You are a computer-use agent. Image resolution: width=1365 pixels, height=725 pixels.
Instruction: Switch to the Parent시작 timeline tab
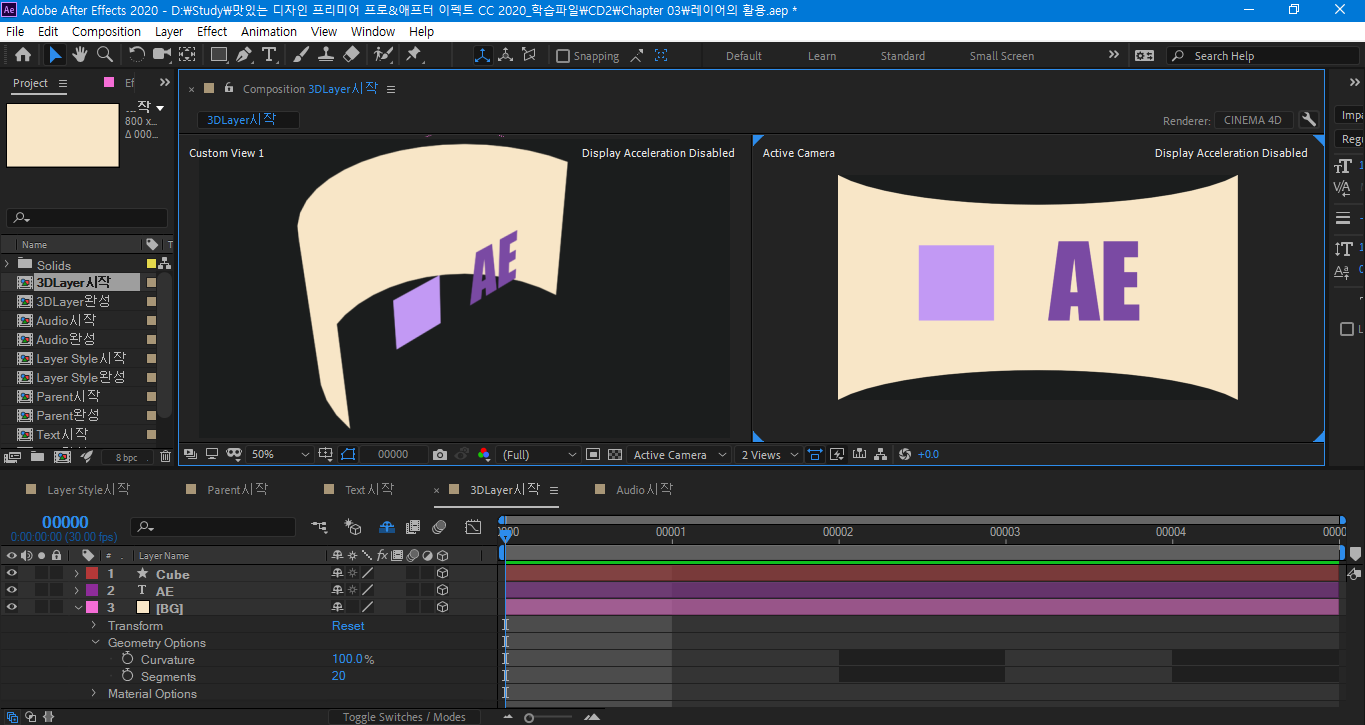pyautogui.click(x=238, y=490)
